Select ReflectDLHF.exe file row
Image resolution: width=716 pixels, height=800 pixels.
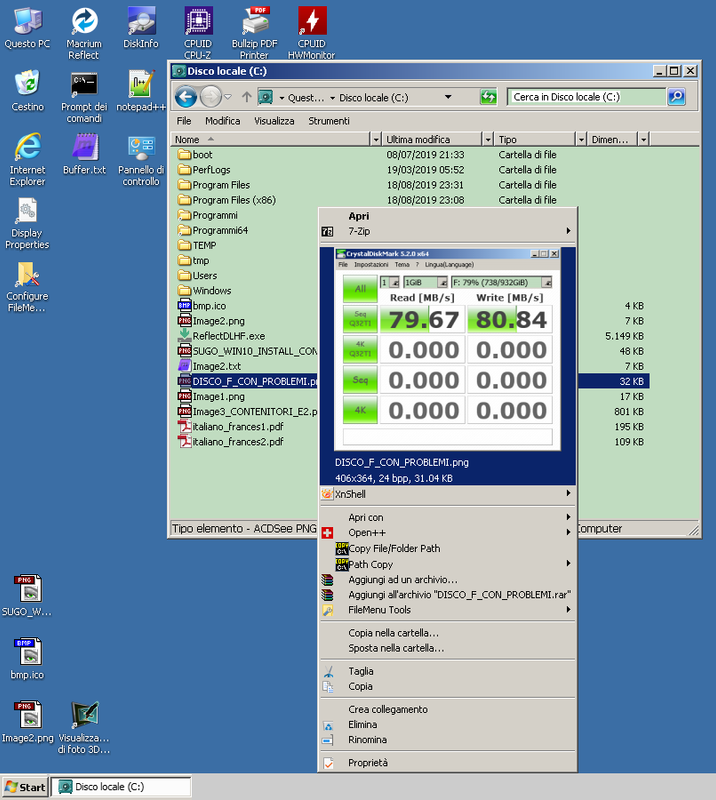click(x=222, y=336)
